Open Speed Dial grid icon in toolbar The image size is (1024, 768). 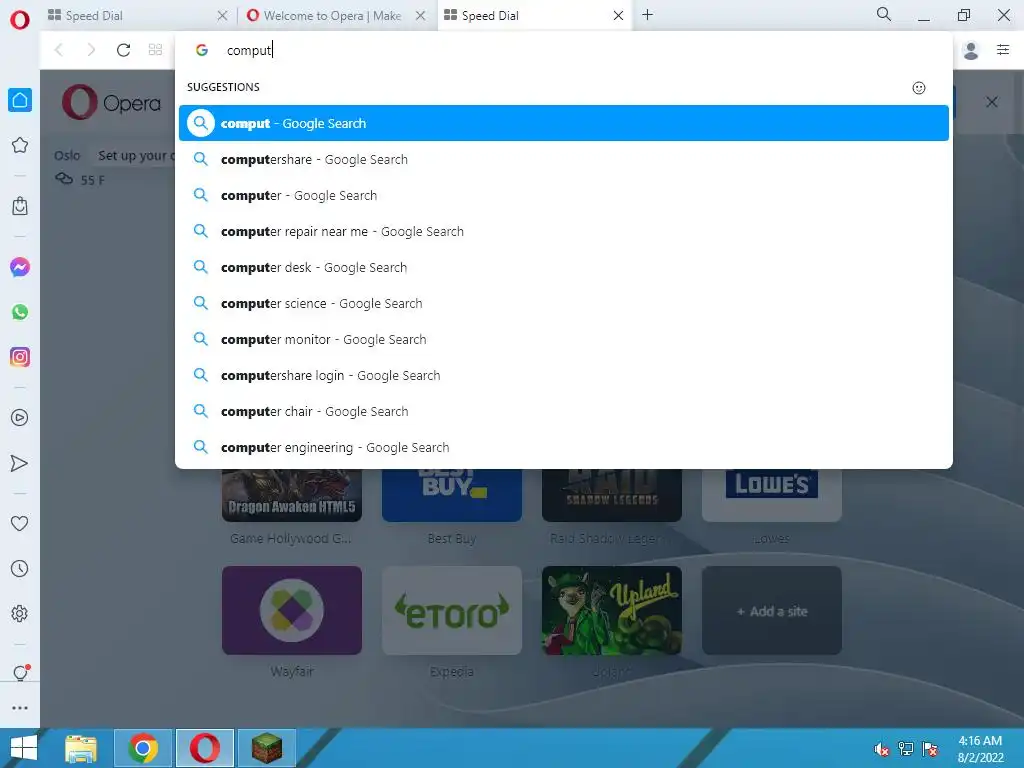point(155,50)
